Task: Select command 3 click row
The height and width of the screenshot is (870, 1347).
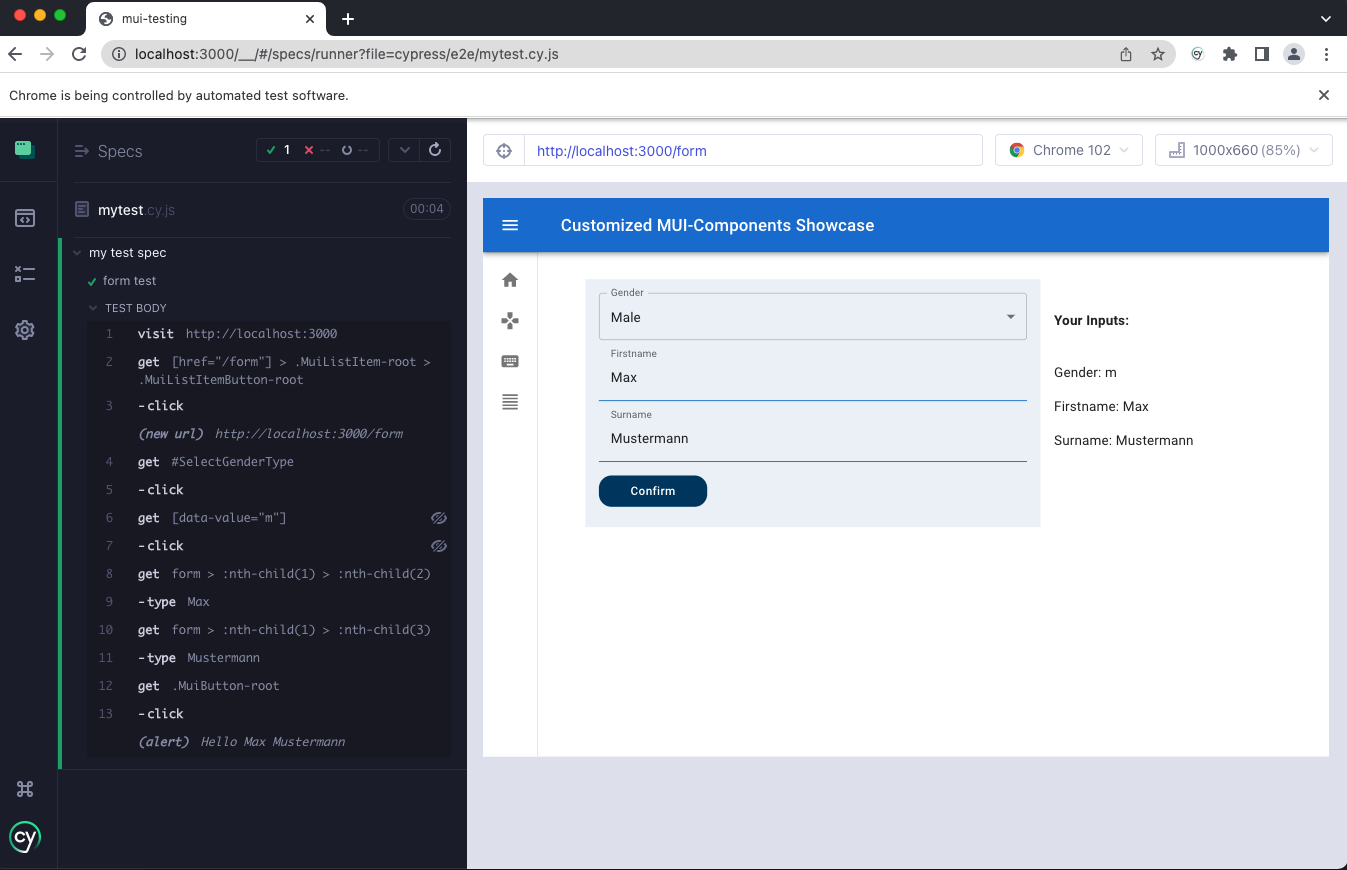Action: (268, 406)
